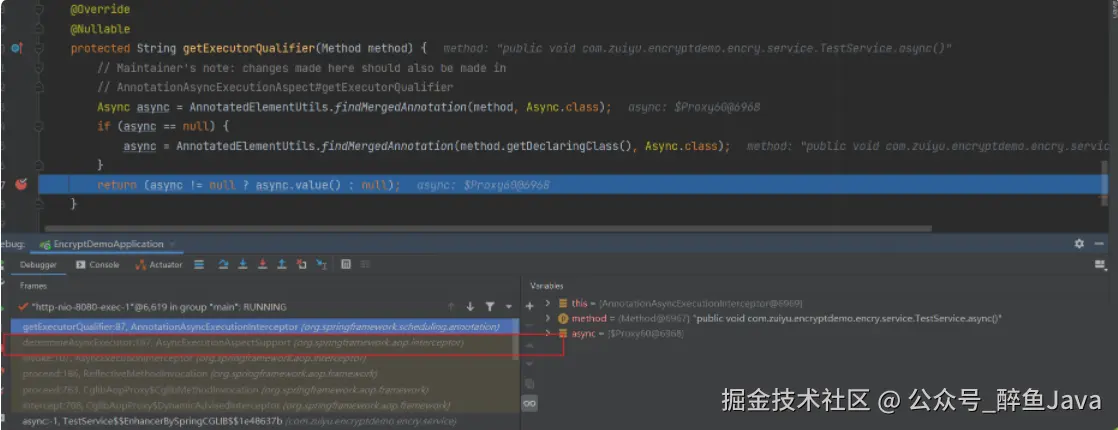Click the editor horizontal scrollbar

pos(488,229)
